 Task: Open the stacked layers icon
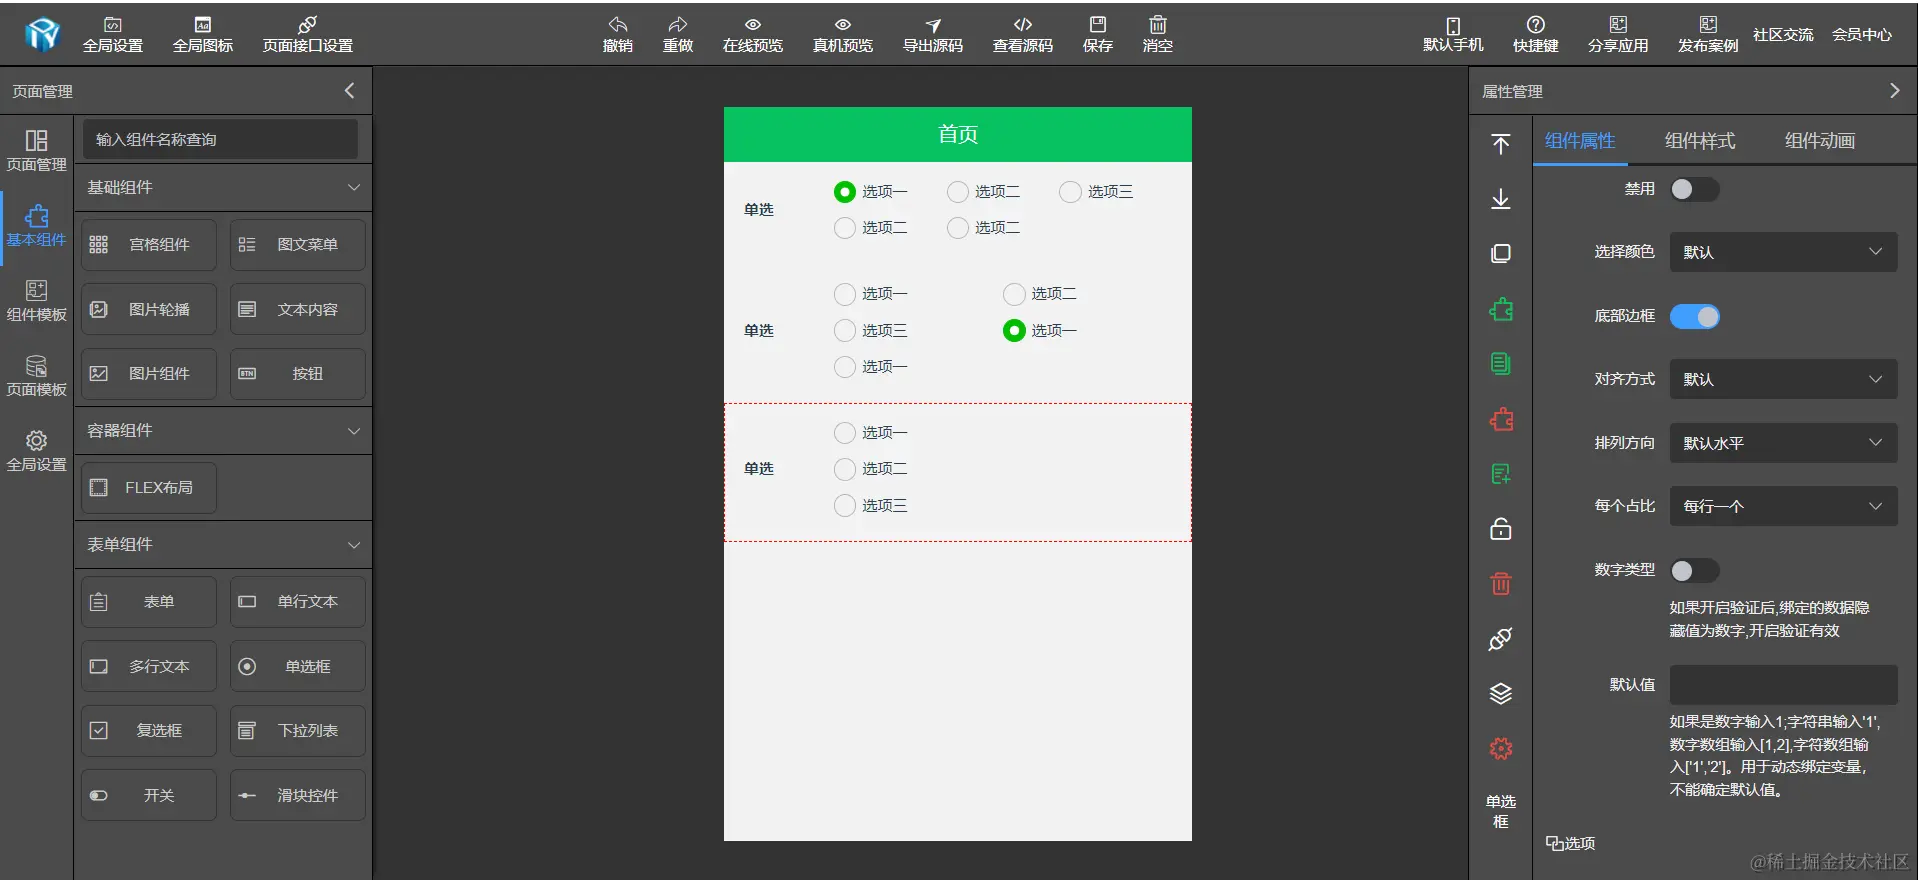click(1501, 694)
